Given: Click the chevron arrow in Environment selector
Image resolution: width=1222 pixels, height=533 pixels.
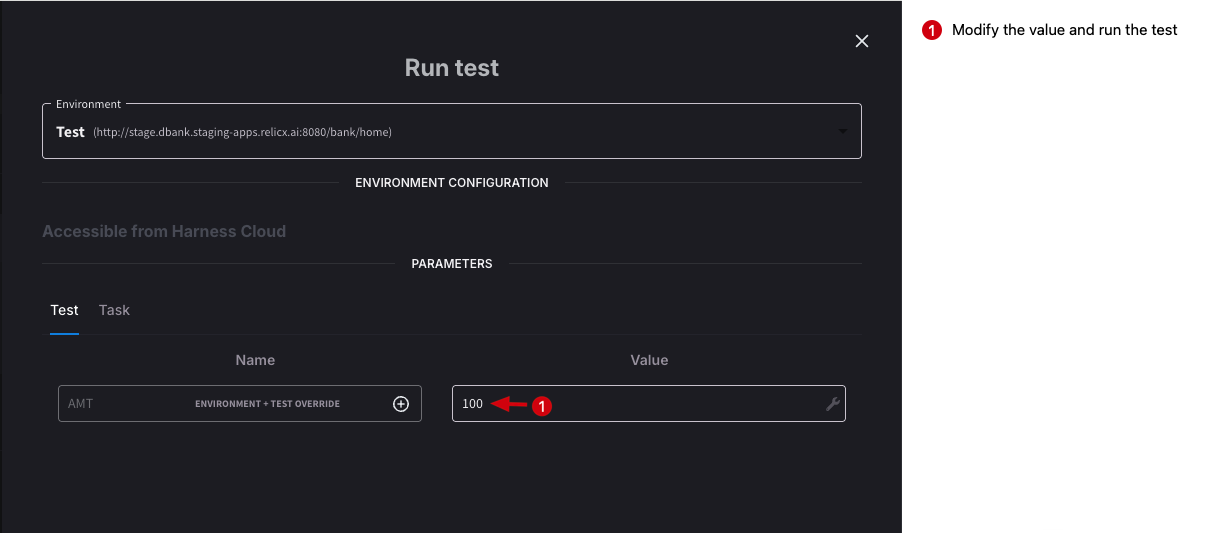Looking at the screenshot, I should [x=842, y=132].
